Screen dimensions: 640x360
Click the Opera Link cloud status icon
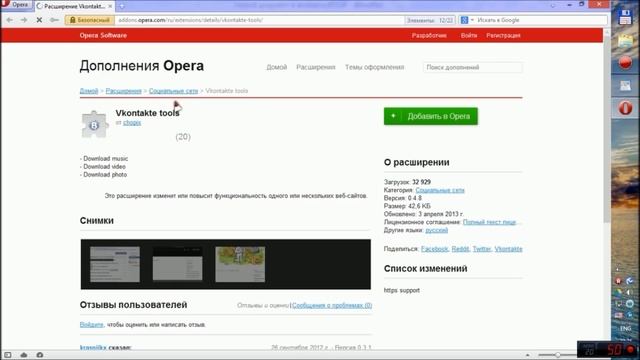(24, 355)
